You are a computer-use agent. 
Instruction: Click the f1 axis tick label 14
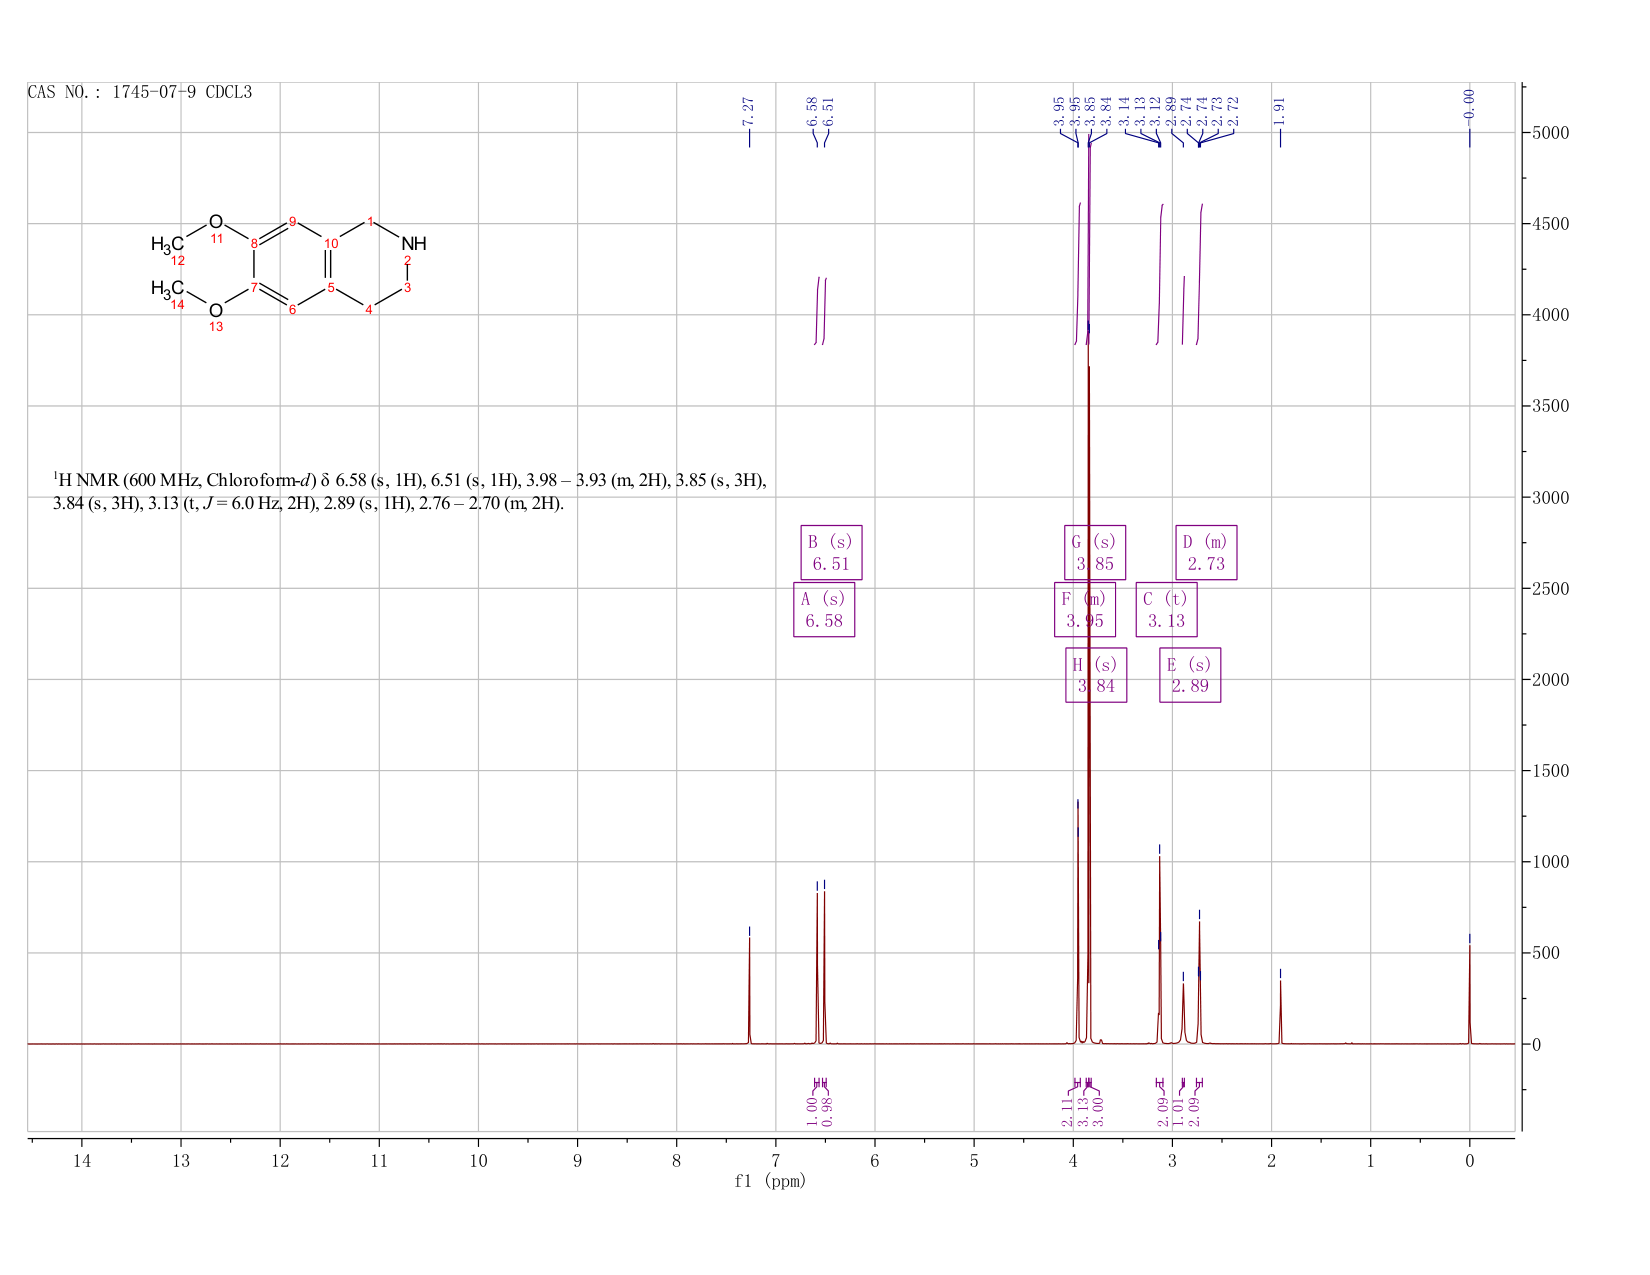tap(82, 1161)
